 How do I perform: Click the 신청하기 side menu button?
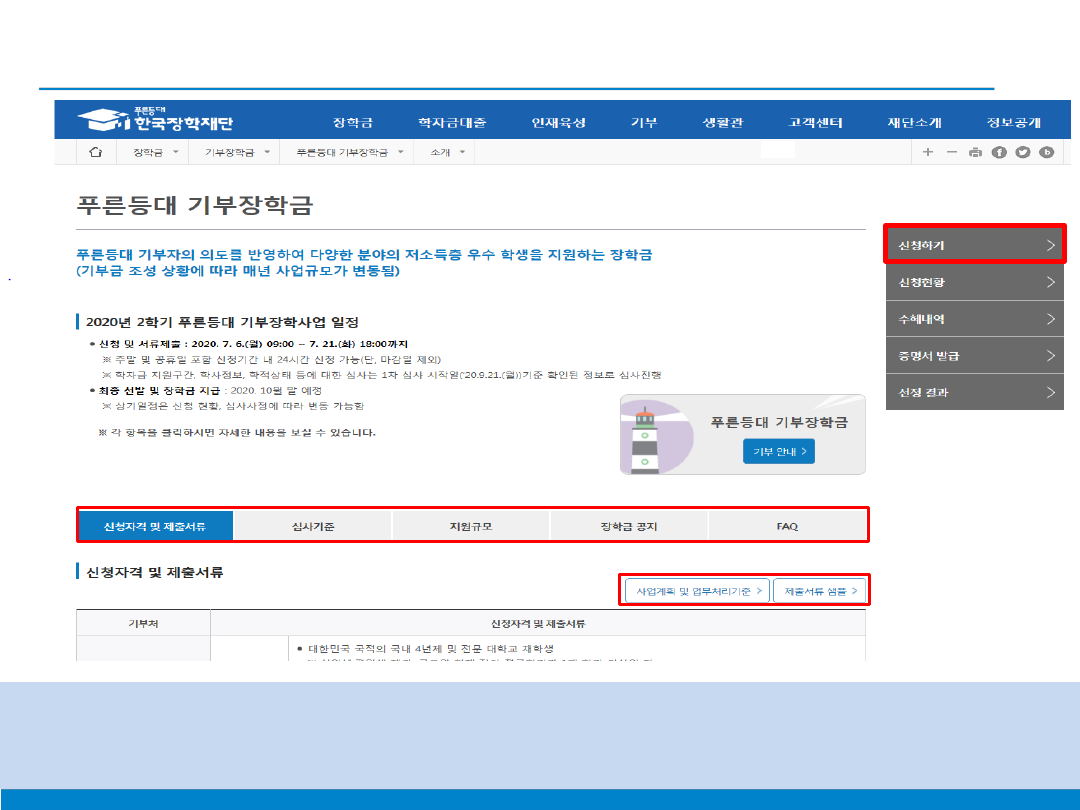[975, 245]
